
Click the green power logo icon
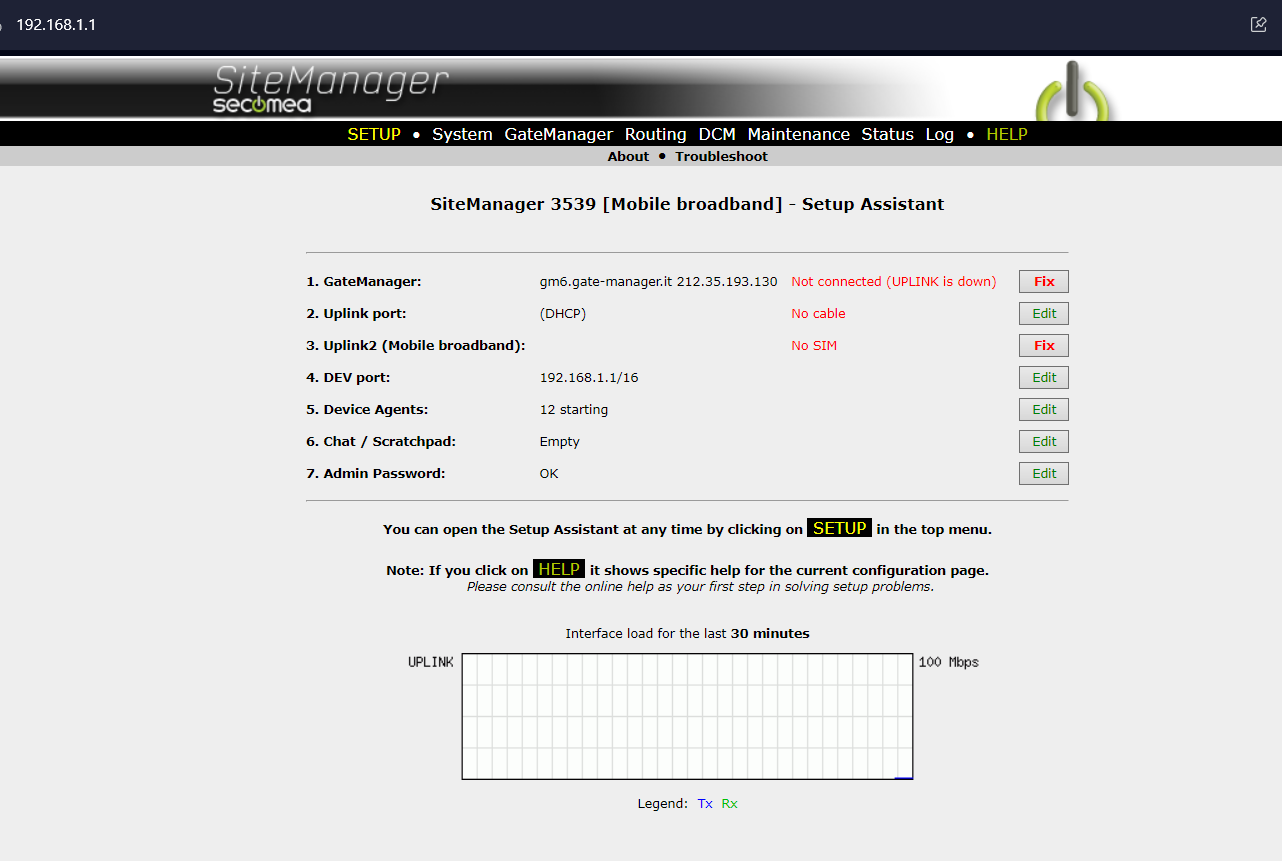(x=1073, y=92)
